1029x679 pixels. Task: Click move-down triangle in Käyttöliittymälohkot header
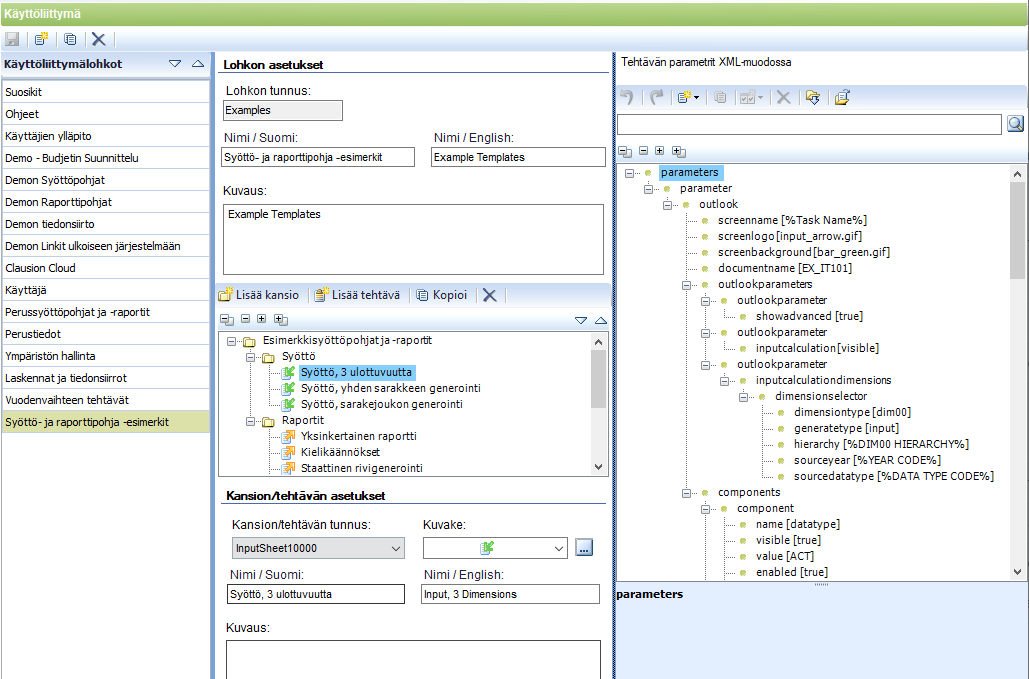(x=175, y=64)
